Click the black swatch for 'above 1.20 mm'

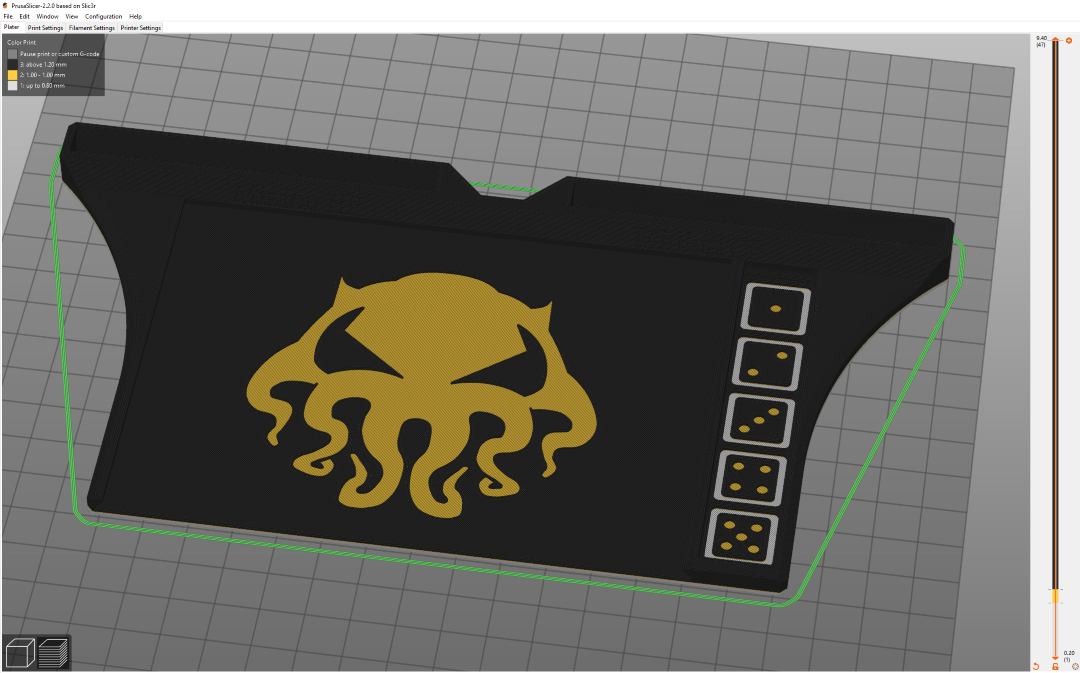click(12, 64)
